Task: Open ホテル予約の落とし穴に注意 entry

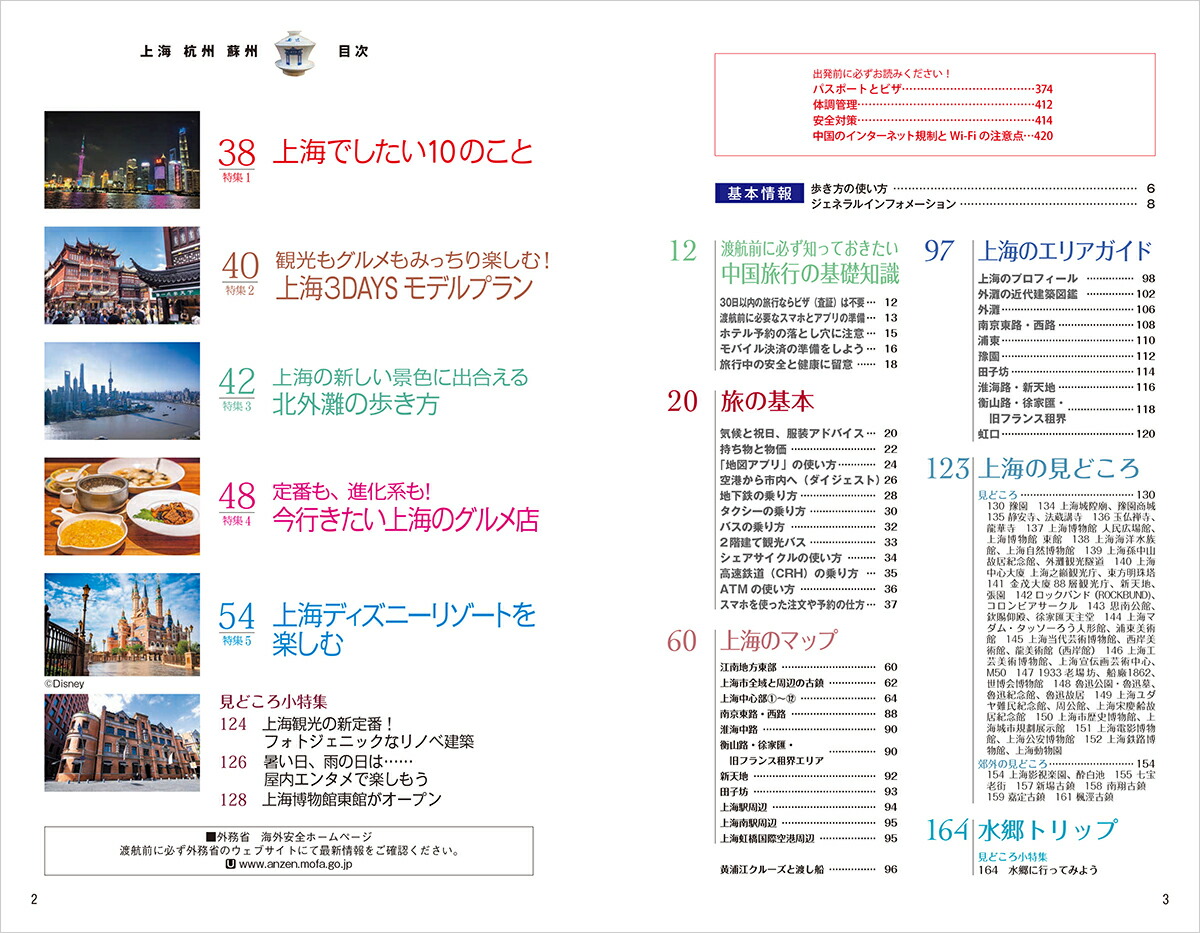Action: point(808,333)
